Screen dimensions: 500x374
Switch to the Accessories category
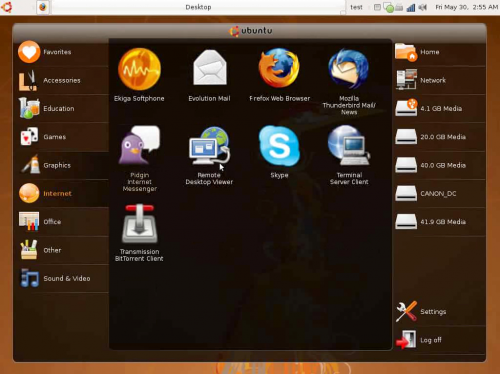point(63,80)
